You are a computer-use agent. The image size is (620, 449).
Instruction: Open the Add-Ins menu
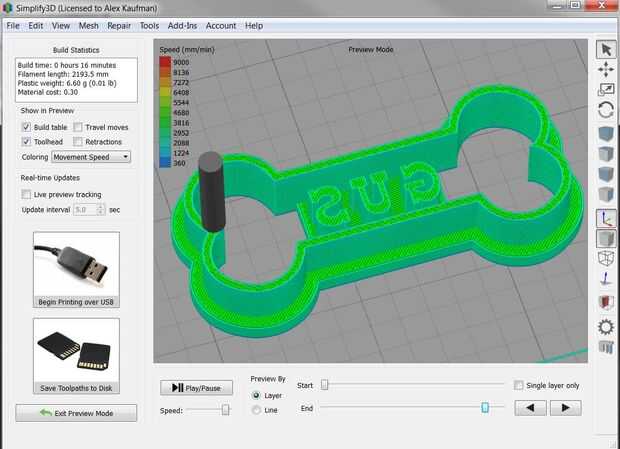(182, 26)
